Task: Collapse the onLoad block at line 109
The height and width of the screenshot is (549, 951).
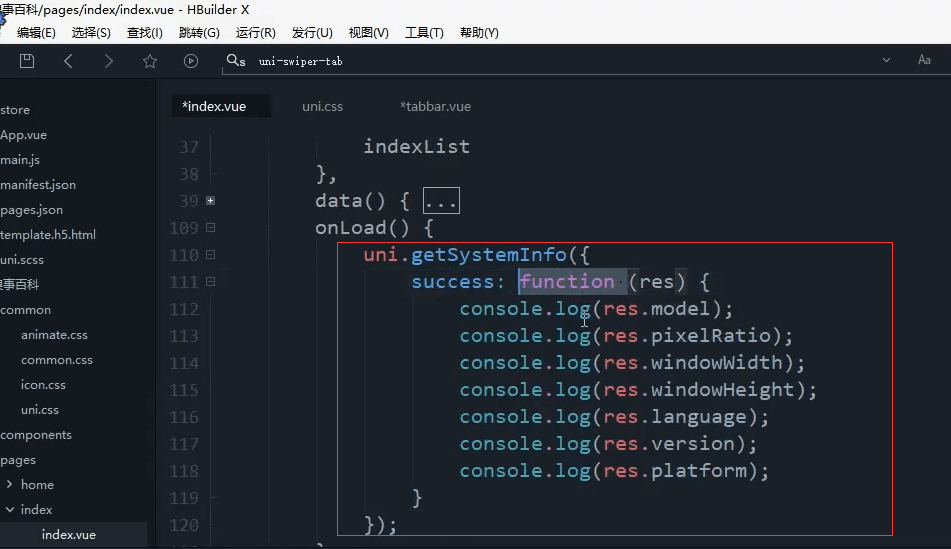Action: (210, 227)
